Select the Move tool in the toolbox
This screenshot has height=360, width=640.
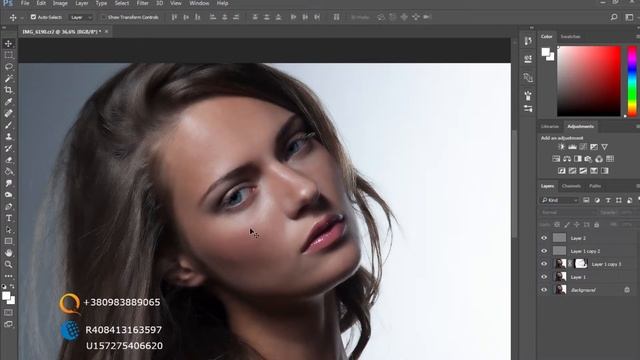tap(8, 43)
